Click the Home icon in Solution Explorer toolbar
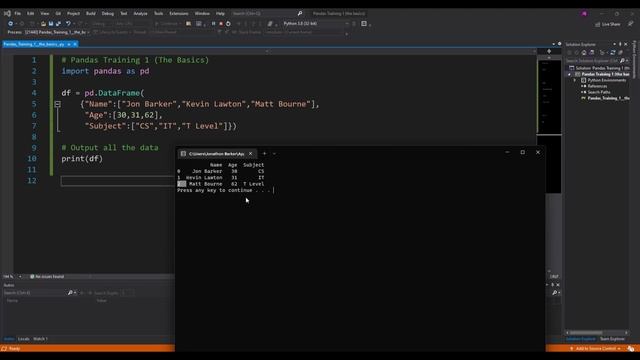 tap(584, 53)
